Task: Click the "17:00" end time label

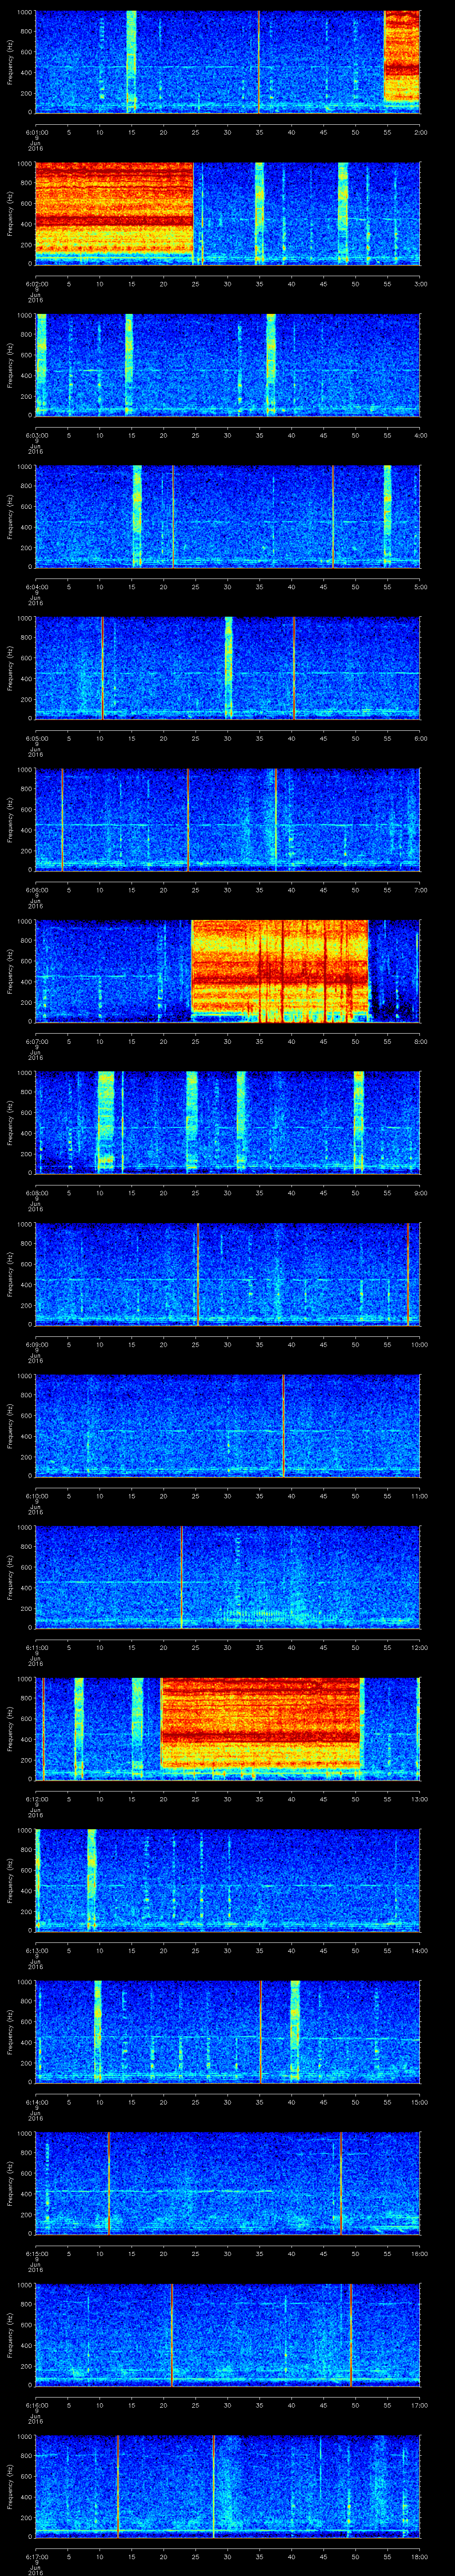Action: tap(419, 2405)
